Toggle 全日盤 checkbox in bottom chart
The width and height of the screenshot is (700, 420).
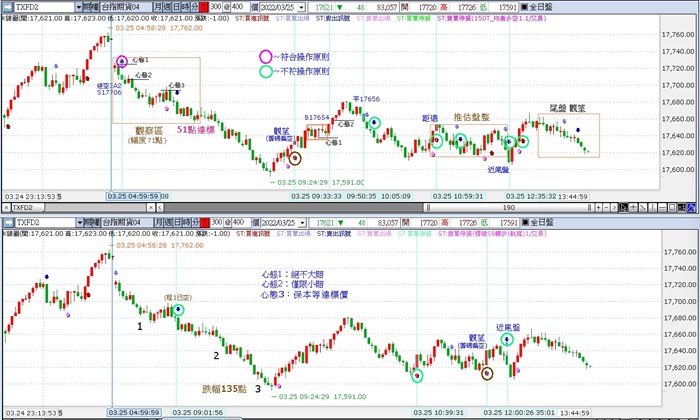[x=524, y=222]
